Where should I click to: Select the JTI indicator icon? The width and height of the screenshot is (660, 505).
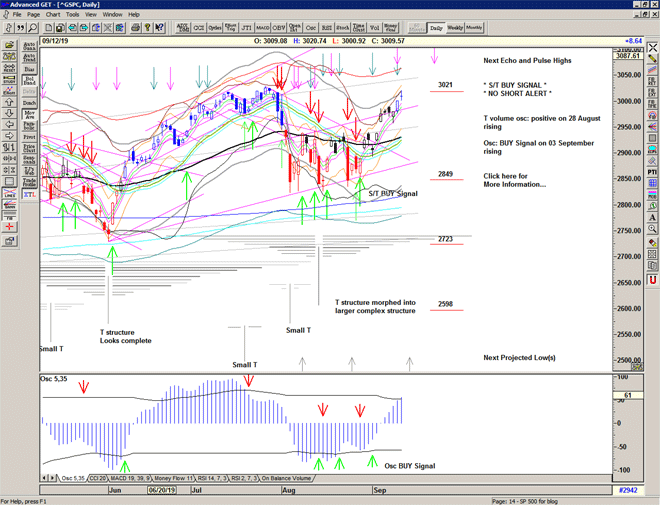245,29
